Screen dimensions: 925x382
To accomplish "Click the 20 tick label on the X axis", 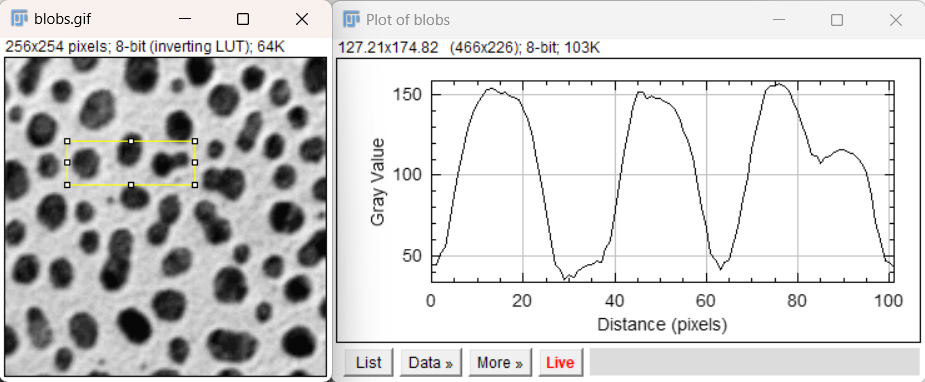I will pyautogui.click(x=523, y=301).
